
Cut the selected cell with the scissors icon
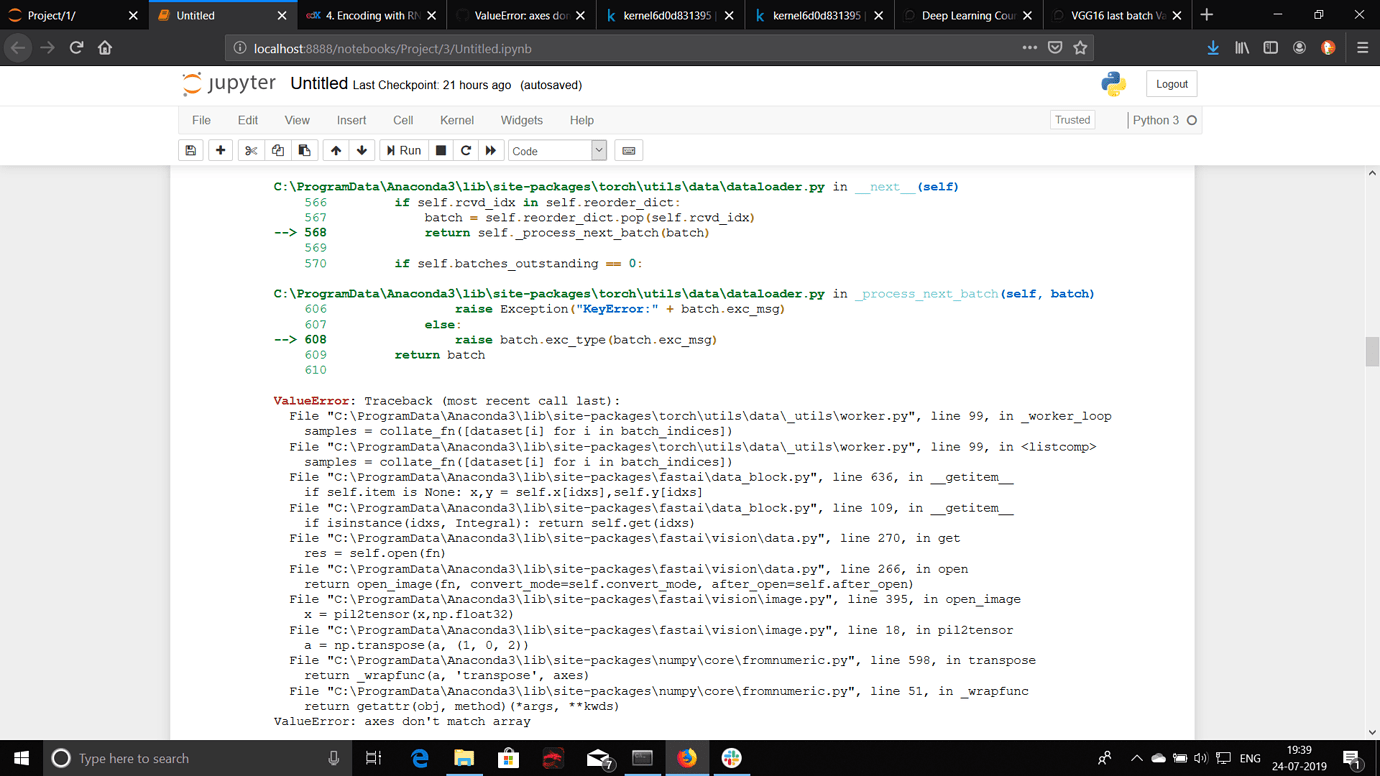pos(249,150)
